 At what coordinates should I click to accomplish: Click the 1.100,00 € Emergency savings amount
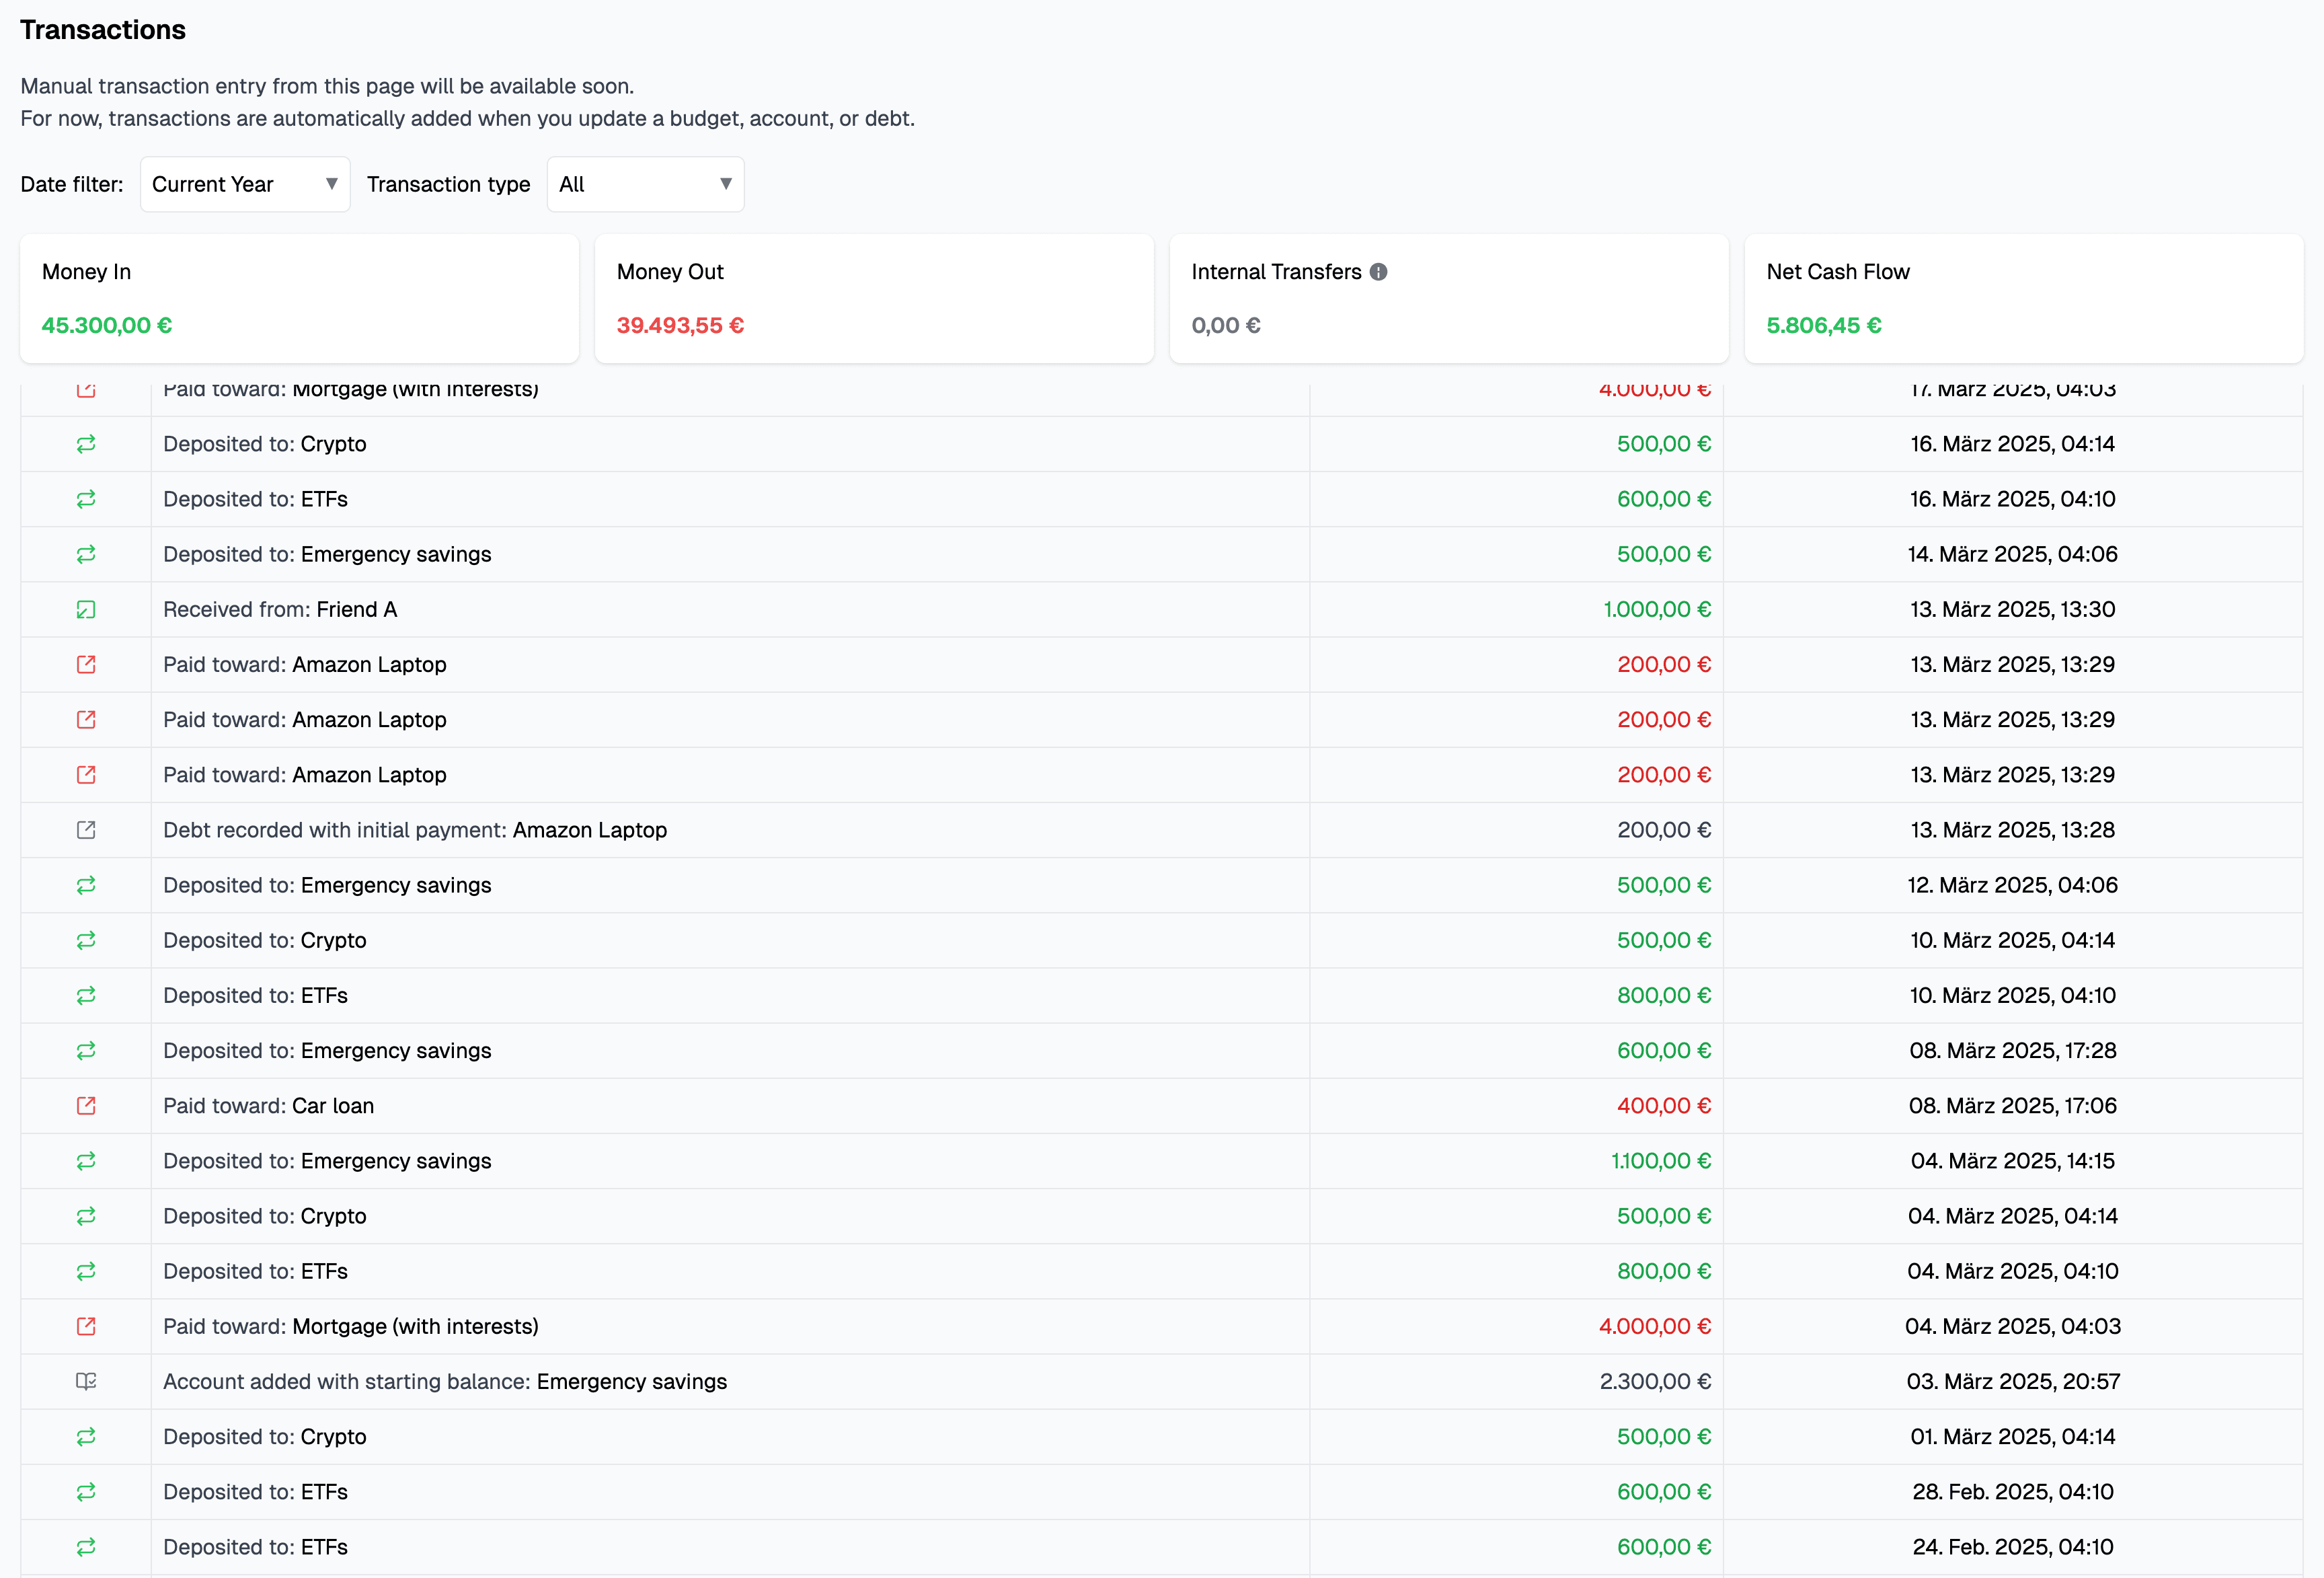tap(1661, 1161)
